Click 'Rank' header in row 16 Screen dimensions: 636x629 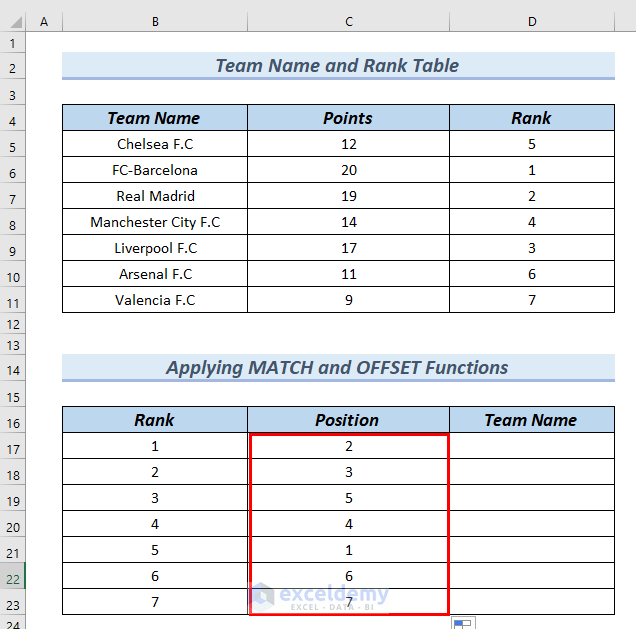(x=155, y=420)
